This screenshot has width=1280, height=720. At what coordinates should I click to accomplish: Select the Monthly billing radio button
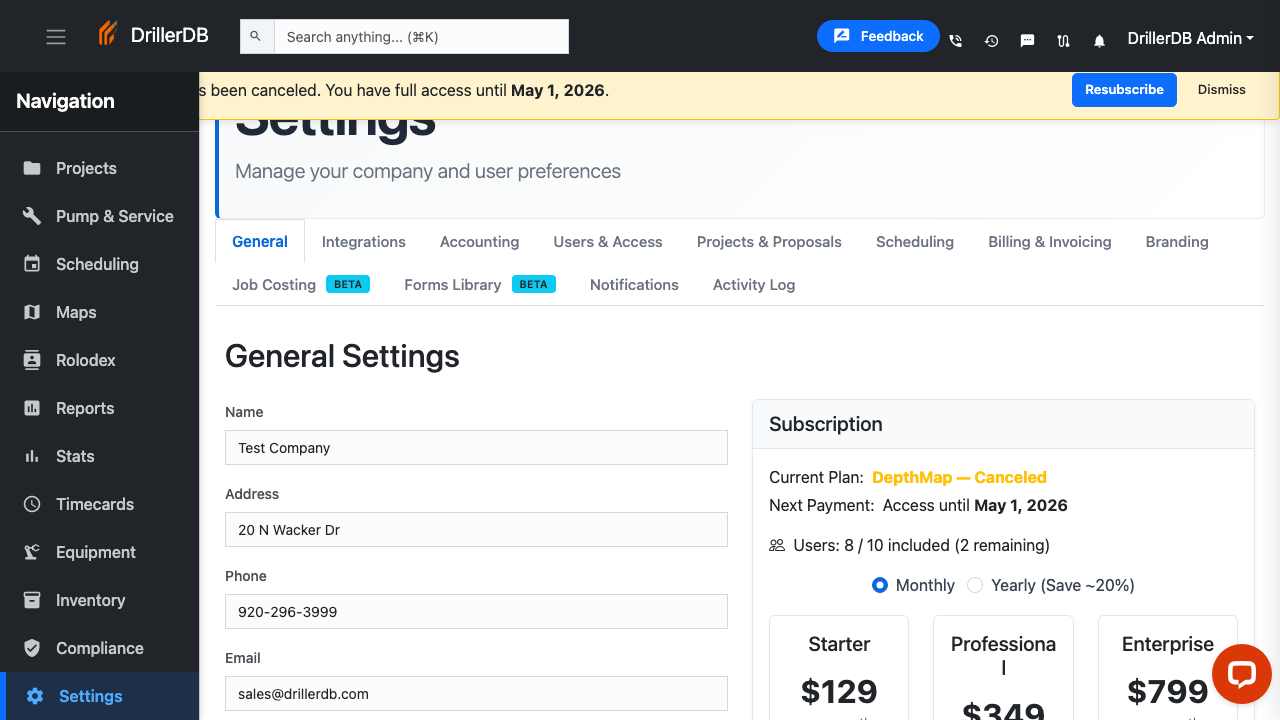point(880,585)
